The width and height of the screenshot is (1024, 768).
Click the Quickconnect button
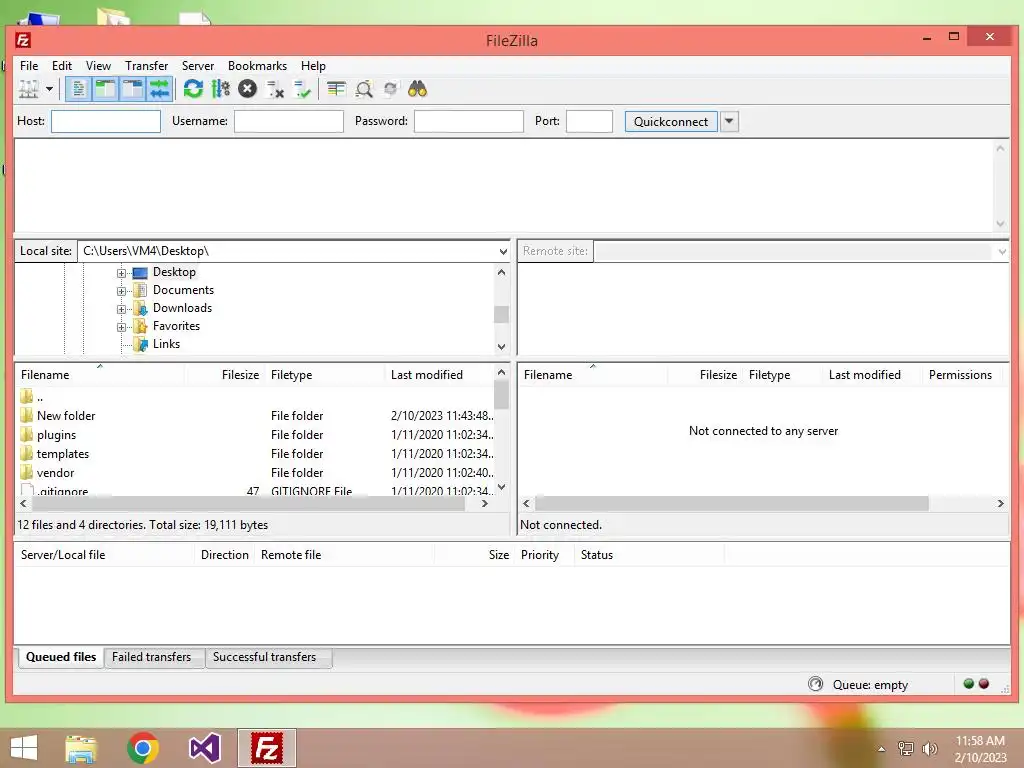pos(671,121)
